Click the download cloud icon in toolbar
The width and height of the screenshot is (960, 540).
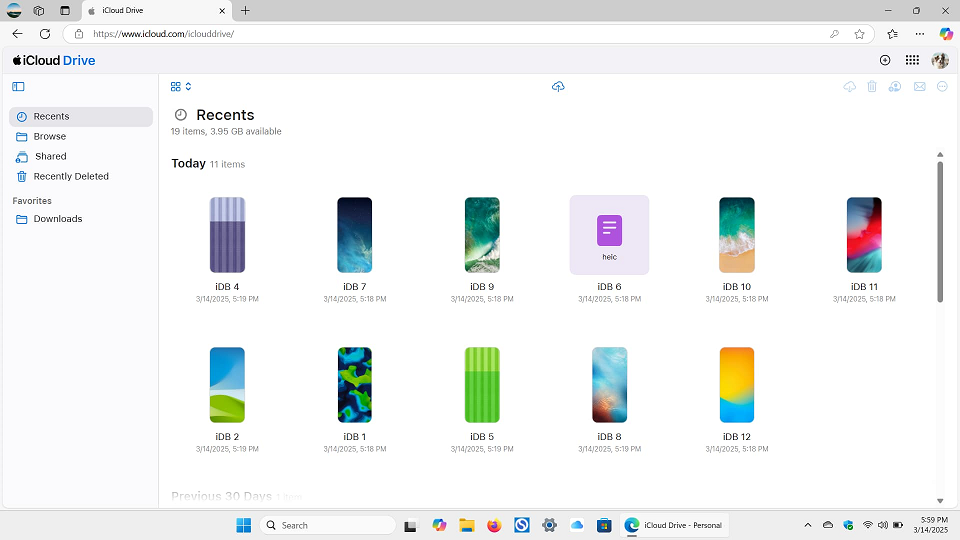(x=849, y=87)
